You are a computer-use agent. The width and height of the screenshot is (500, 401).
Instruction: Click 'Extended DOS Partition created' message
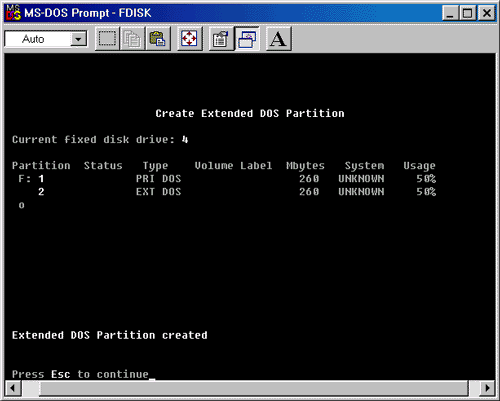(x=110, y=335)
